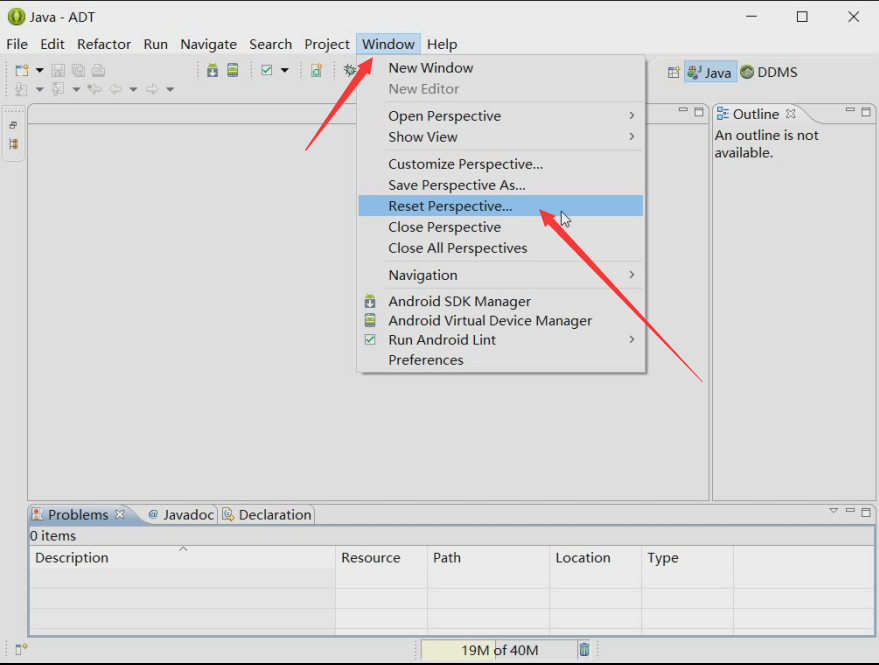Select the Java perspective button
Screen dimensions: 879x665
pos(710,72)
